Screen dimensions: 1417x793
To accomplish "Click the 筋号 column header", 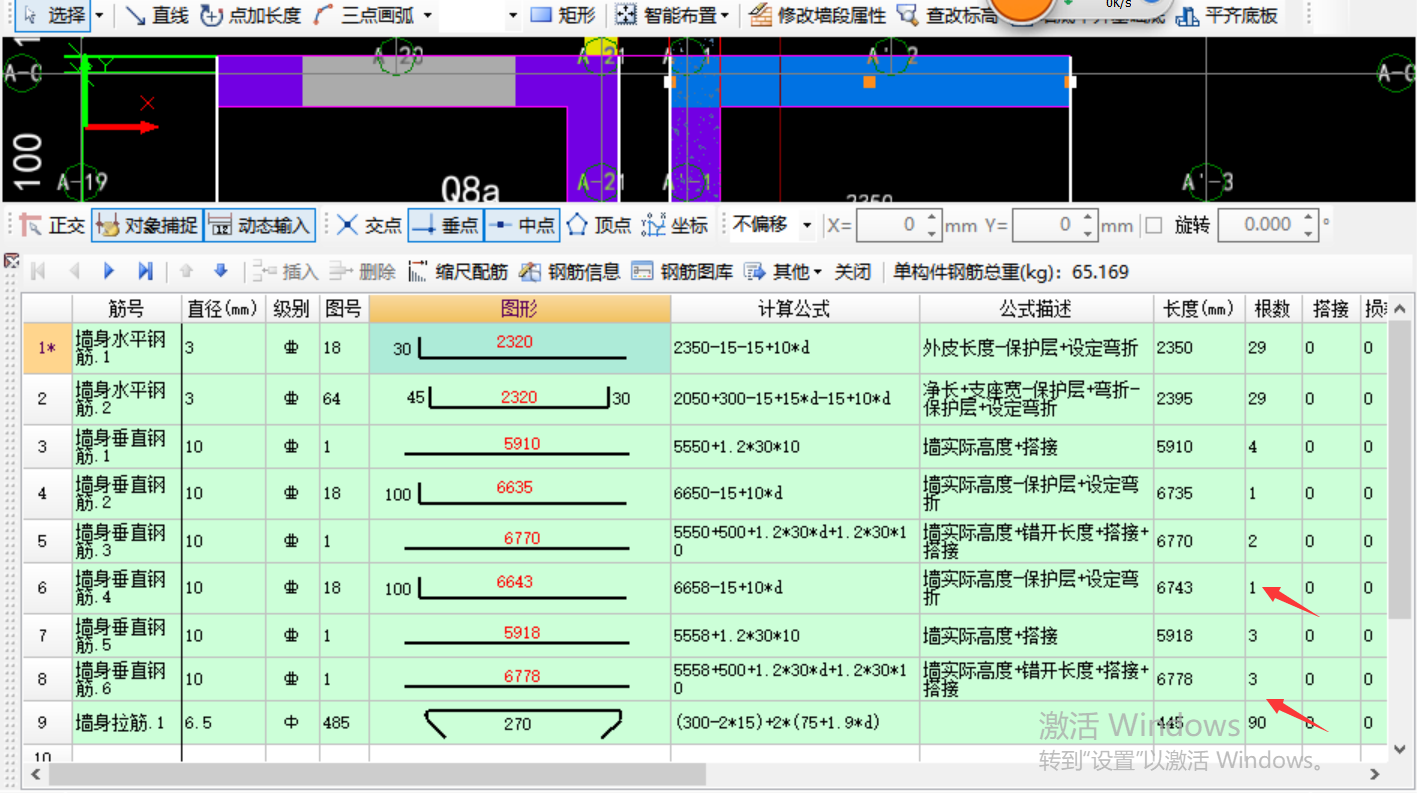I will tap(126, 308).
